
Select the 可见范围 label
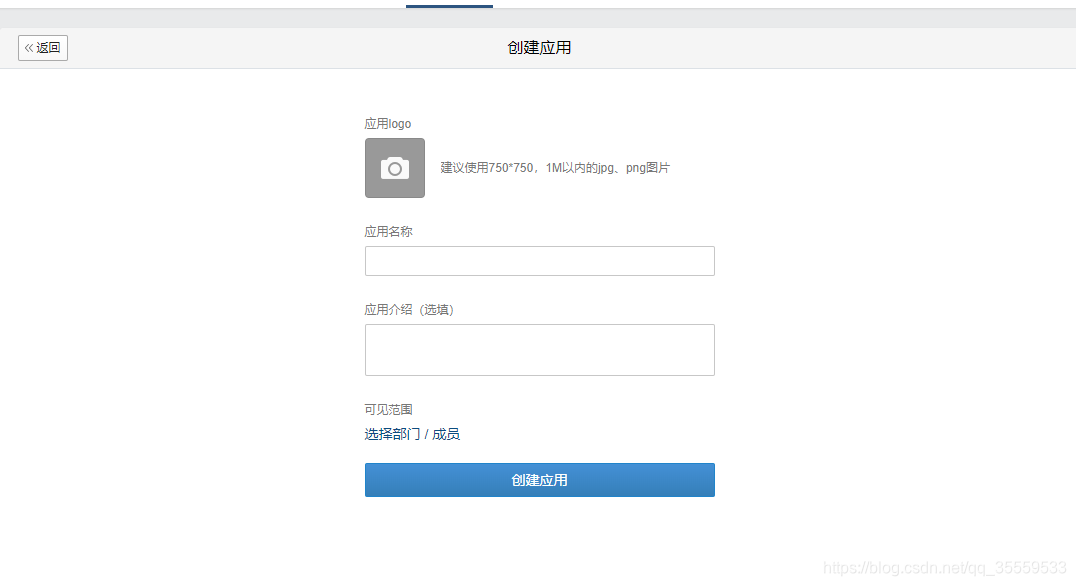tap(388, 410)
